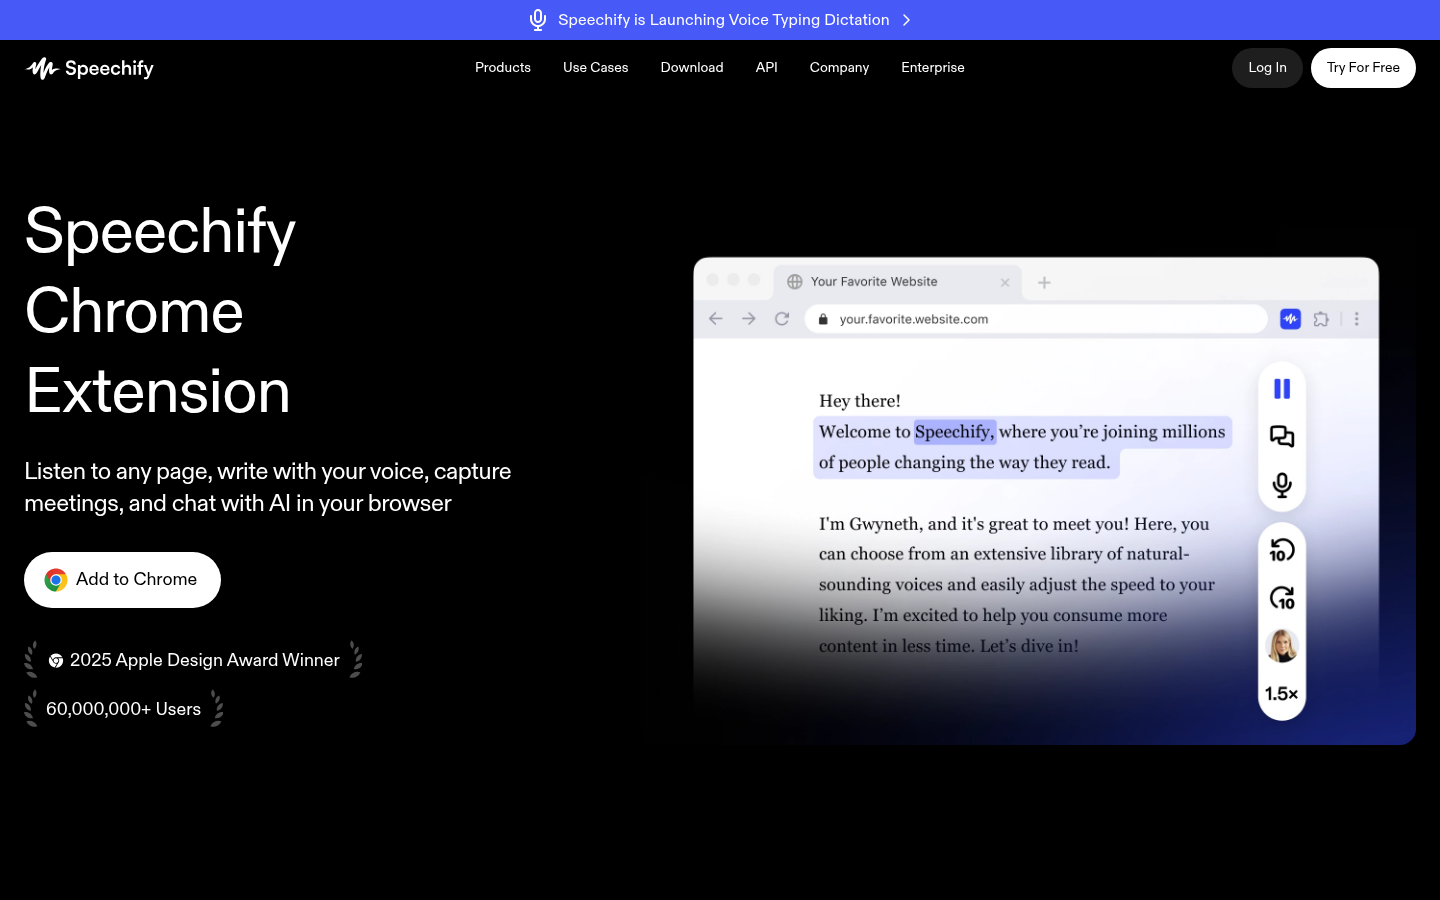Open the Download menu
1440x900 pixels.
pyautogui.click(x=692, y=68)
